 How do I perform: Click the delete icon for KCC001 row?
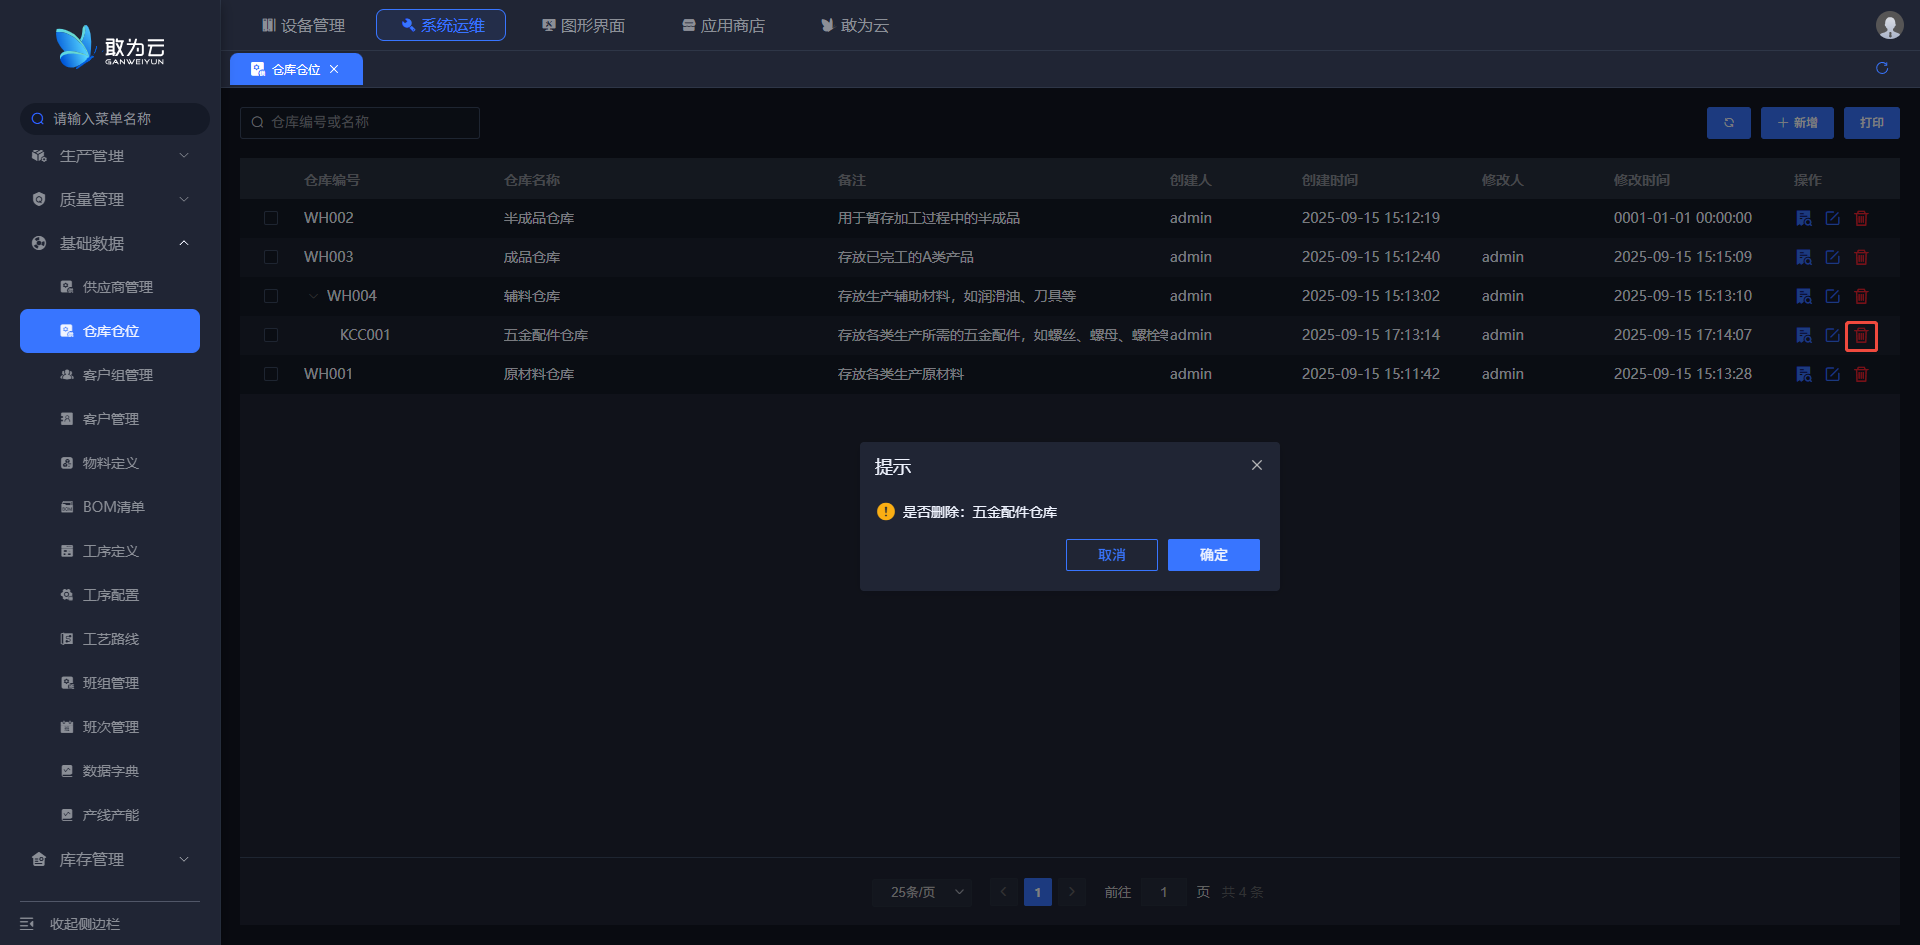click(x=1861, y=336)
